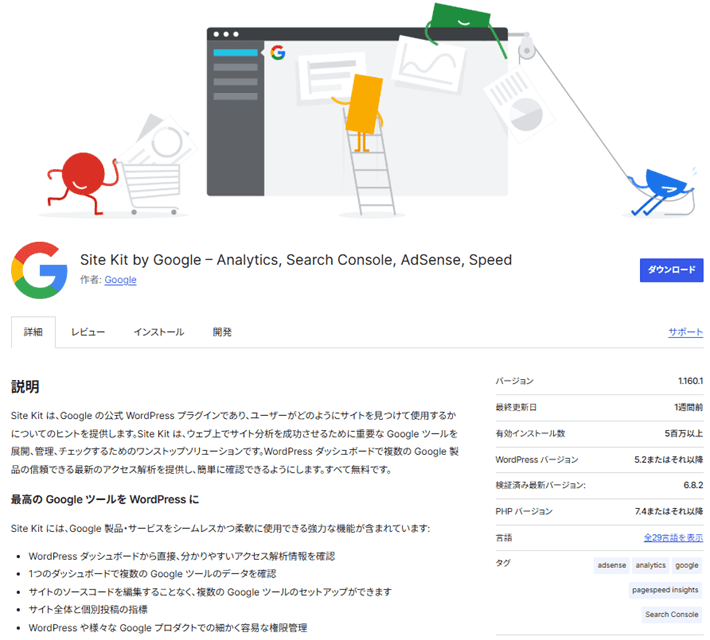Screen dimensions: 710x640
Task: Click the blue character pulling the rope
Action: (661, 191)
